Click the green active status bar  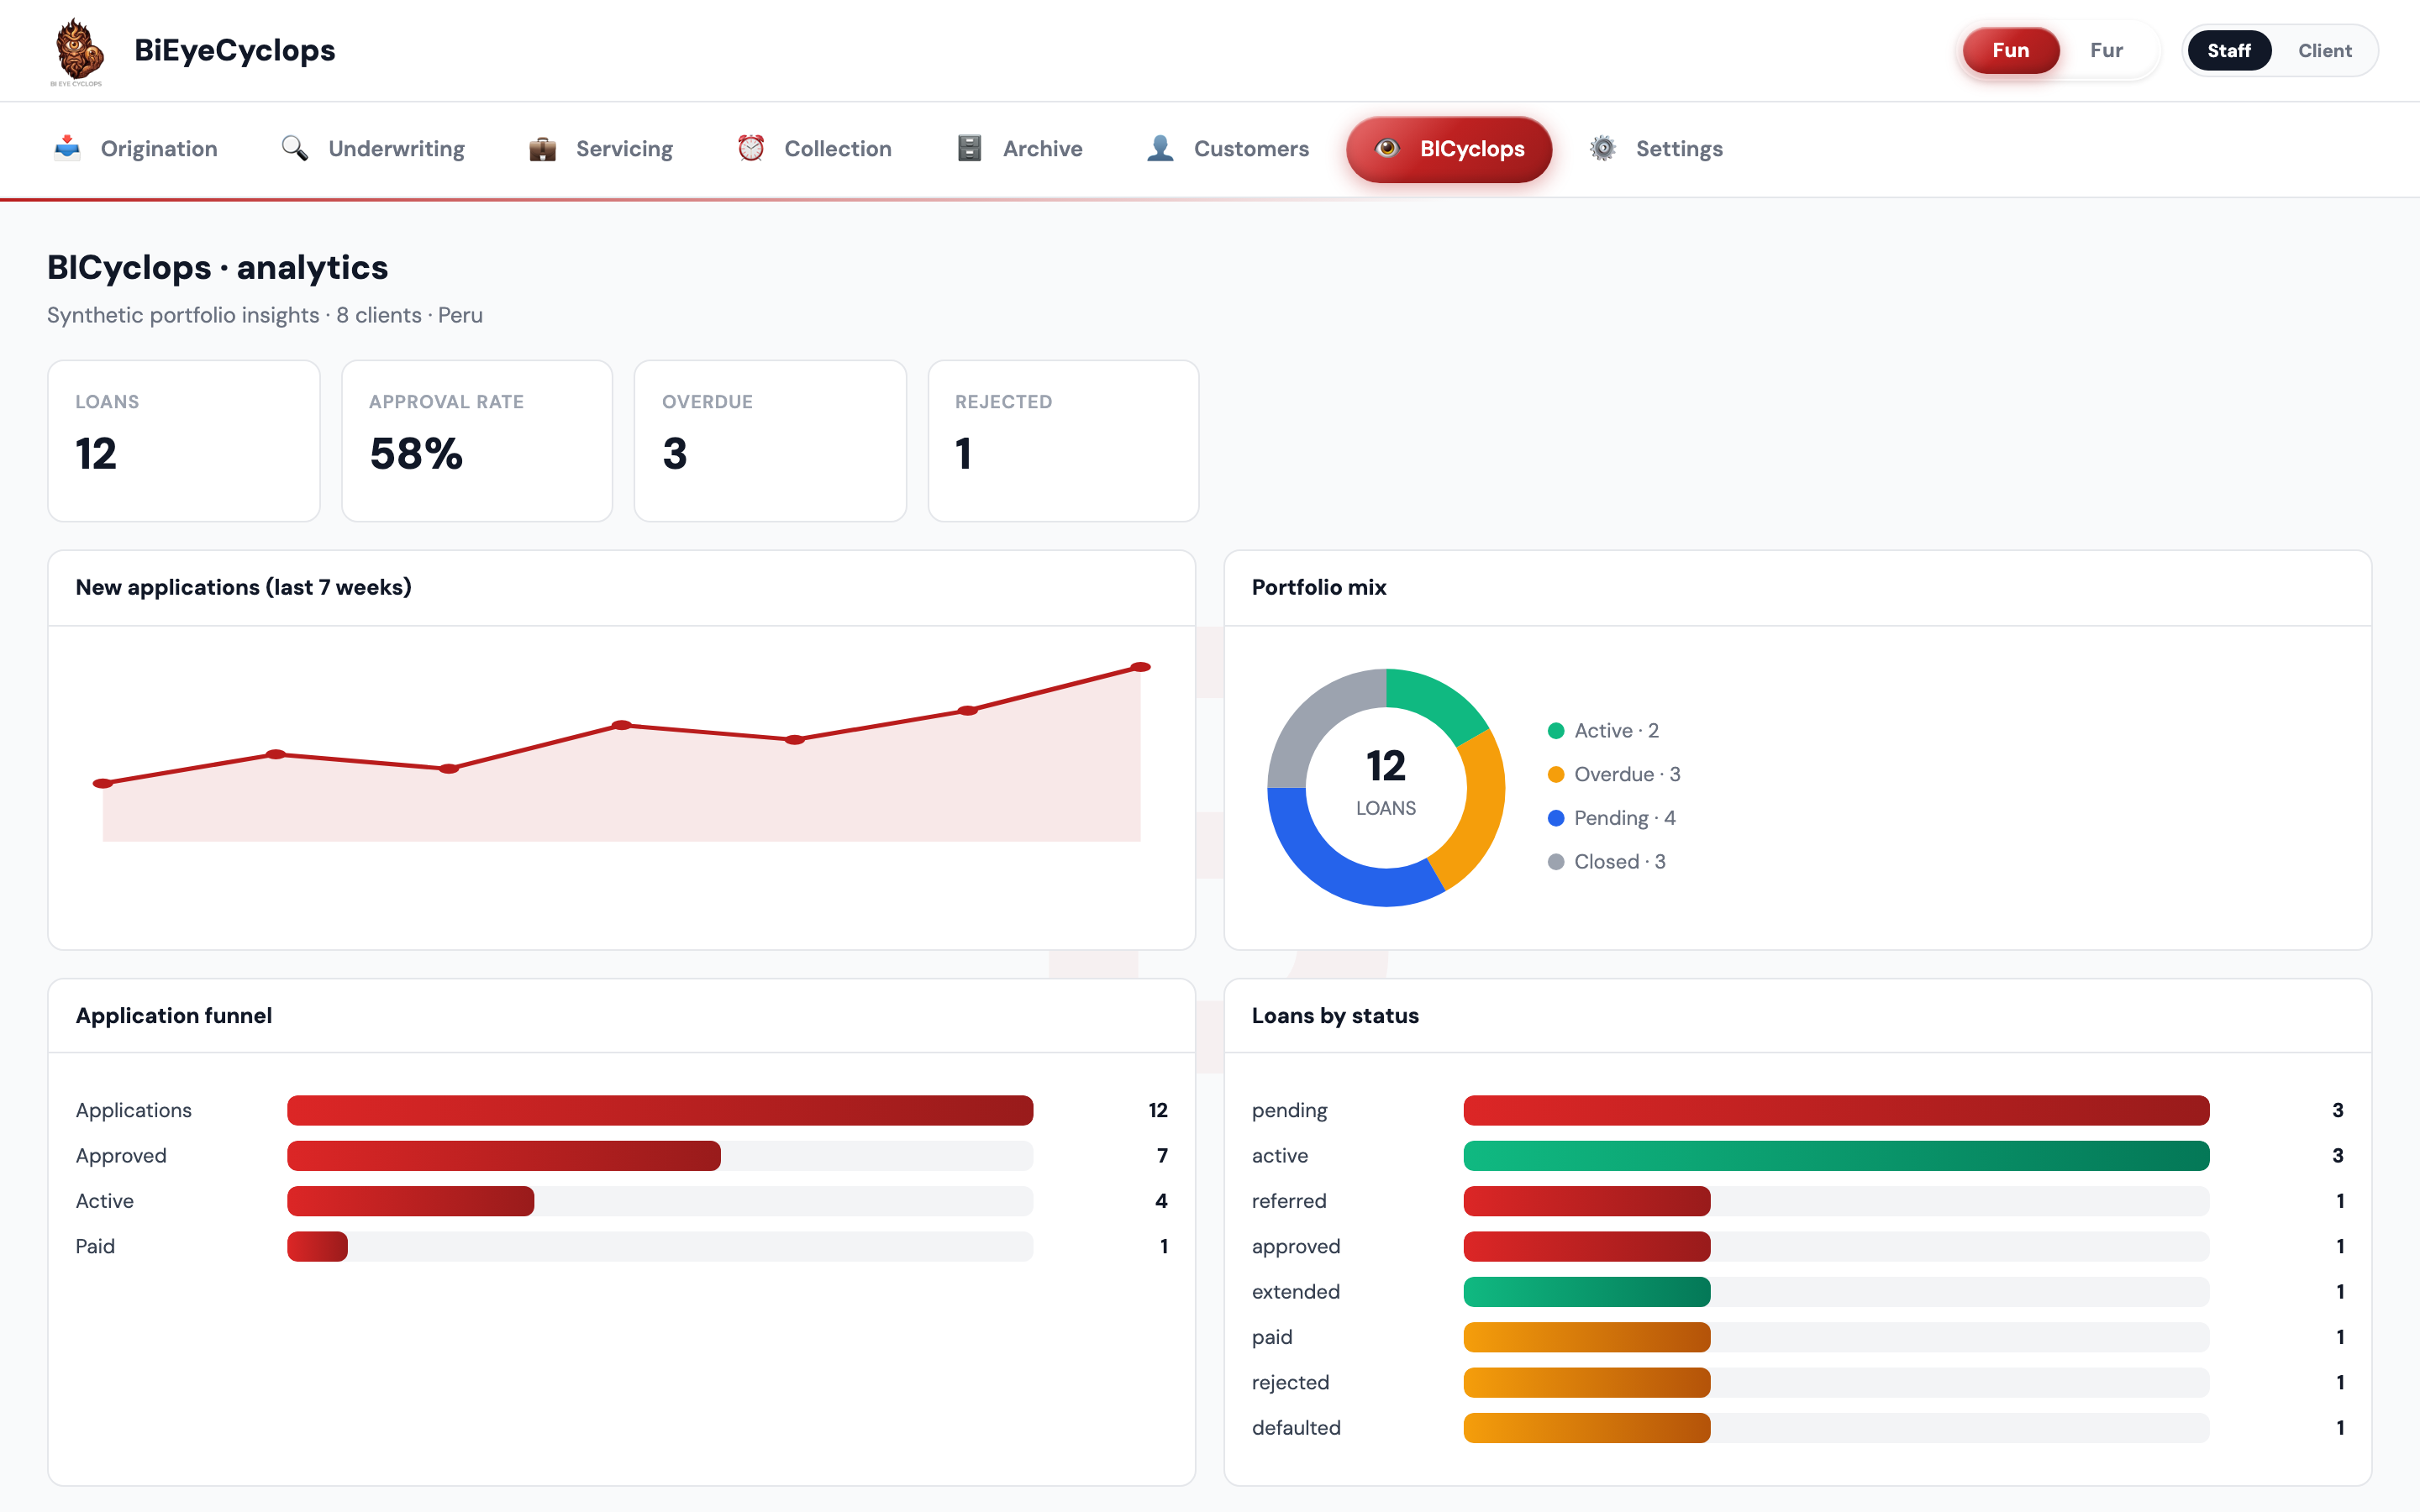click(1836, 1156)
